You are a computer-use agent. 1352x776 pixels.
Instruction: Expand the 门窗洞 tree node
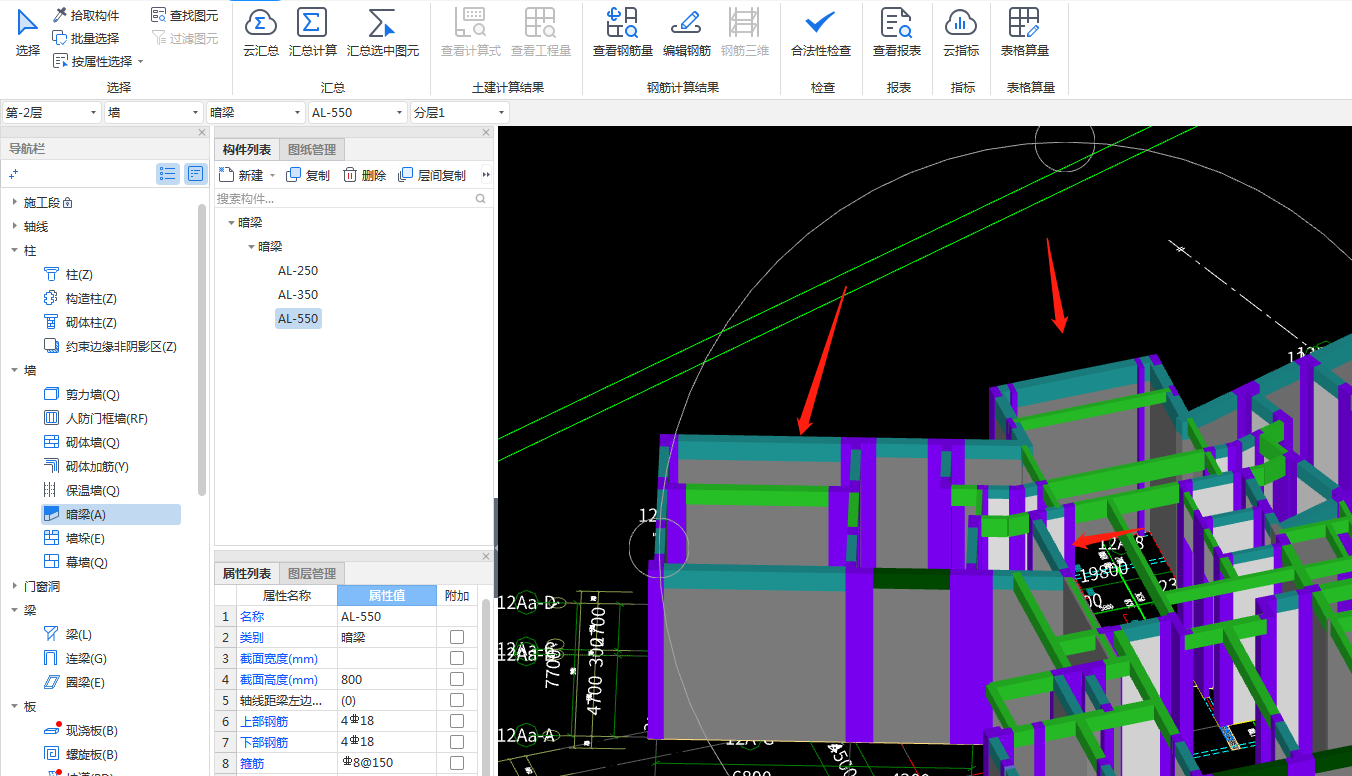14,586
